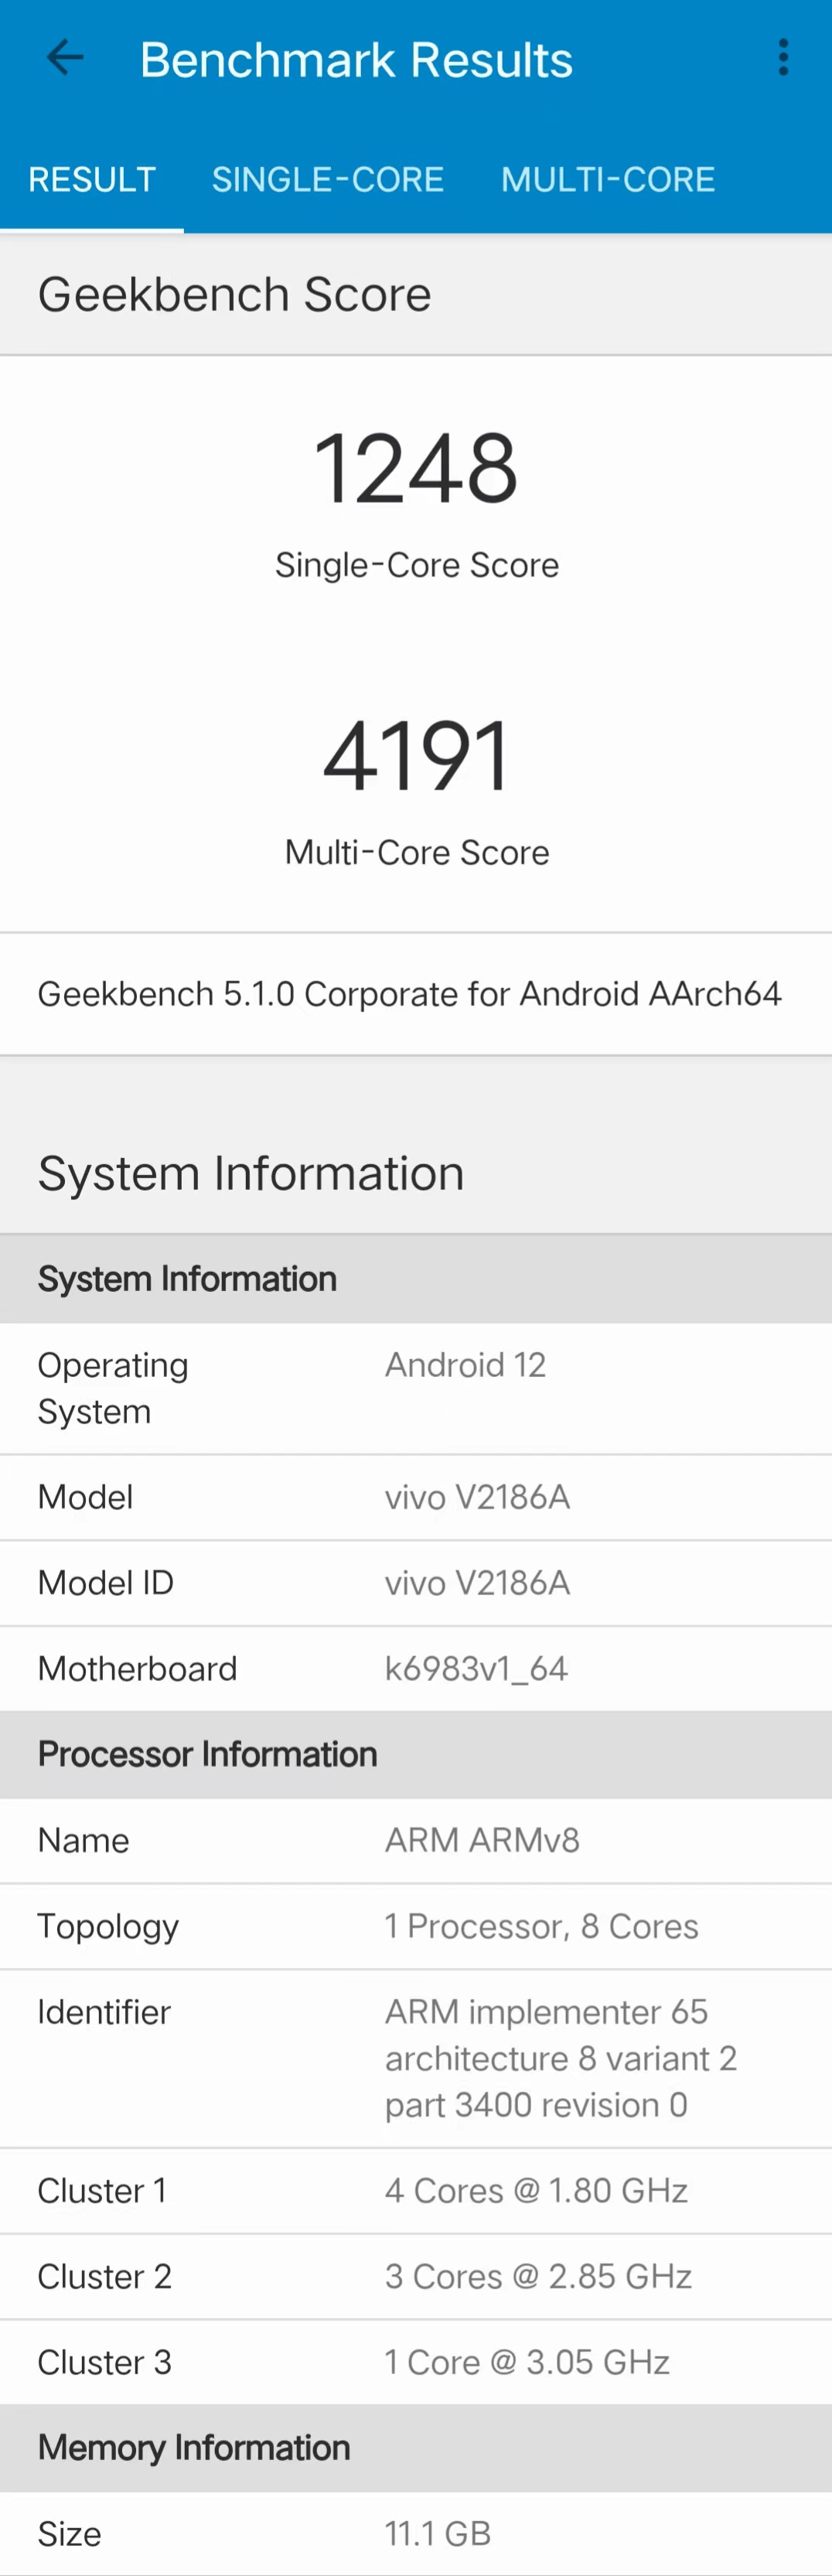Select the Geekbench 5.1.0 version text
Viewport: 832px width, 2576px height.
coord(408,993)
